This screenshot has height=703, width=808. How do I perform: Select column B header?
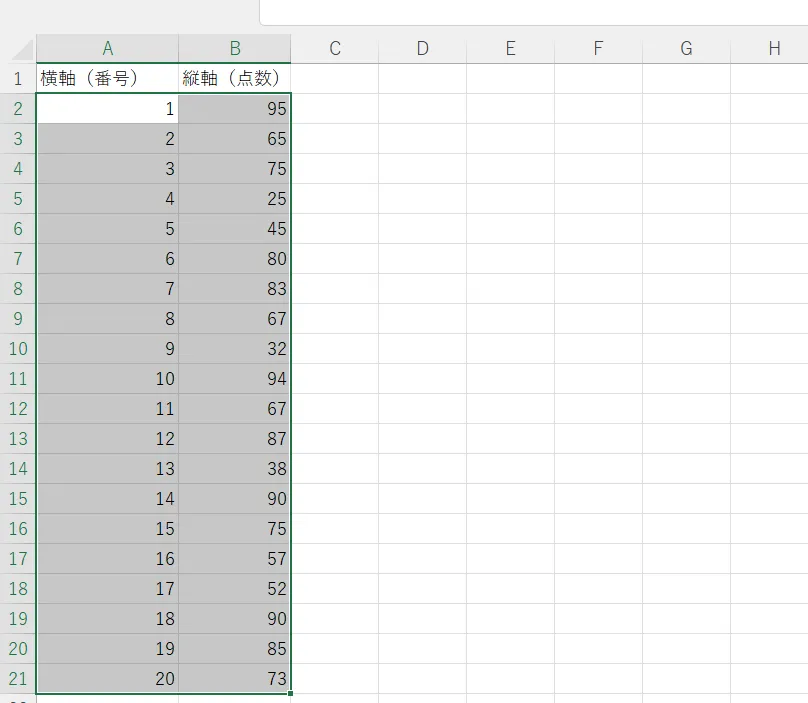coord(235,49)
